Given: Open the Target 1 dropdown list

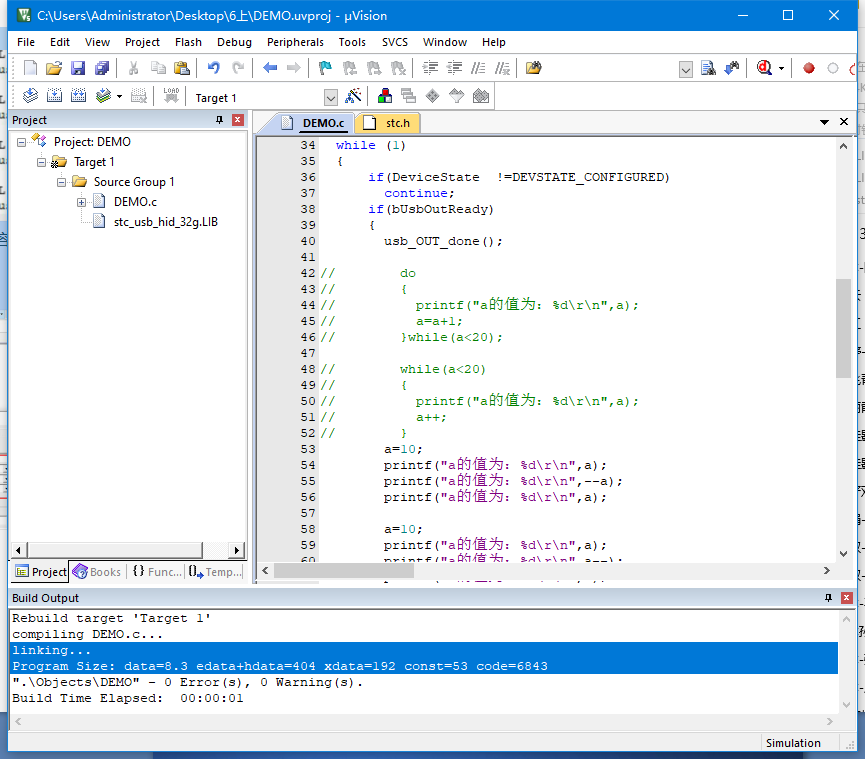Looking at the screenshot, I should point(331,98).
